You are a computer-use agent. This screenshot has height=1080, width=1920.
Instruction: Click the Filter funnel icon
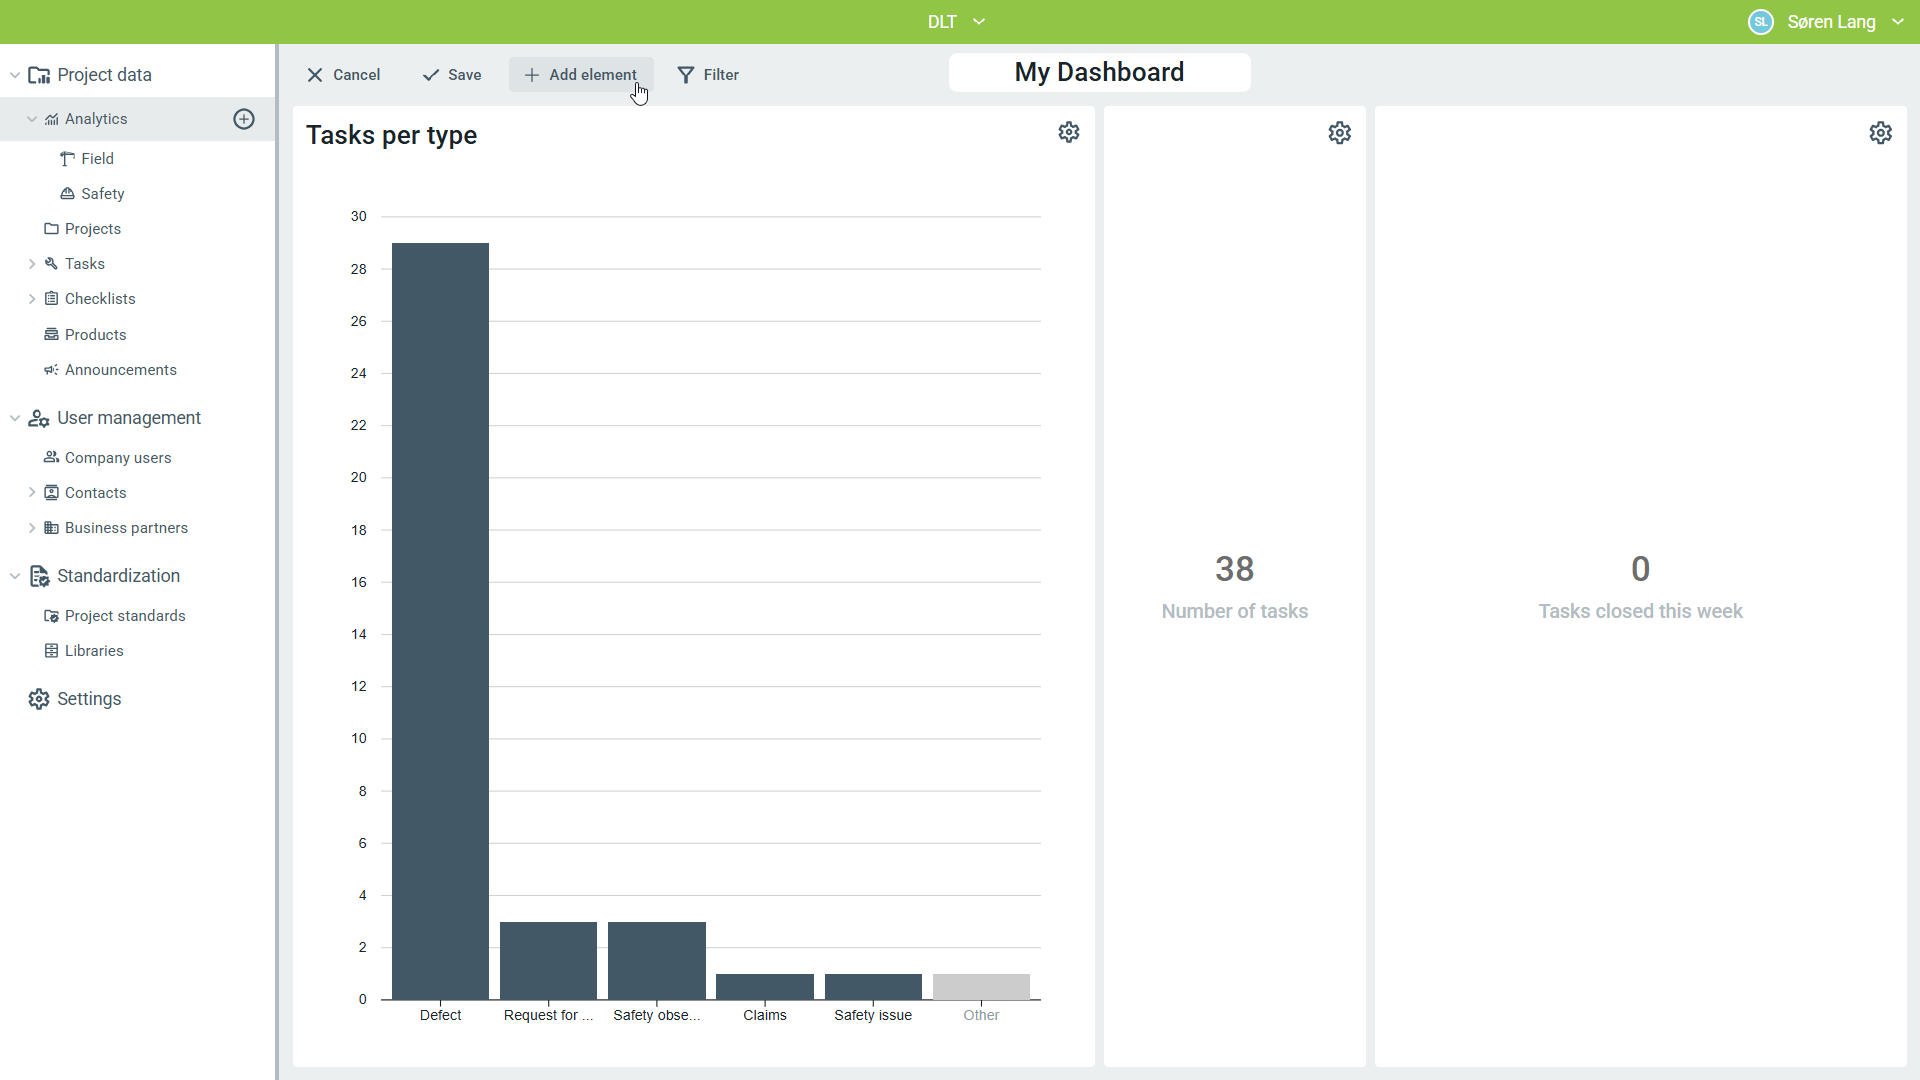[x=686, y=75]
